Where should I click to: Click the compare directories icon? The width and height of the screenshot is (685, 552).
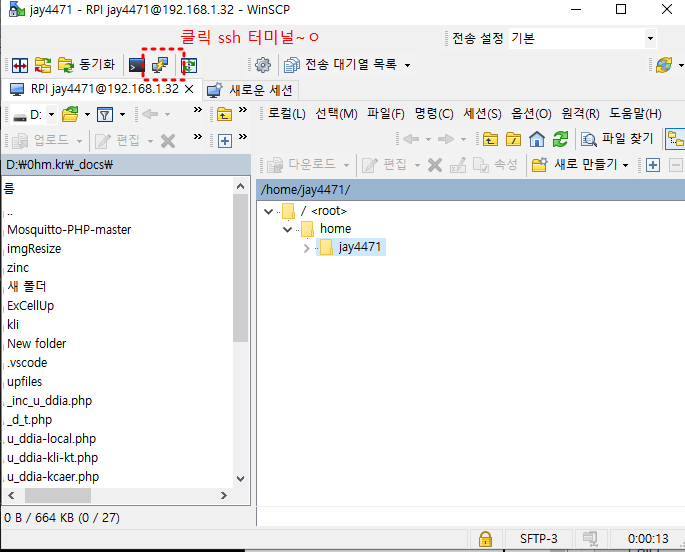click(x=20, y=66)
